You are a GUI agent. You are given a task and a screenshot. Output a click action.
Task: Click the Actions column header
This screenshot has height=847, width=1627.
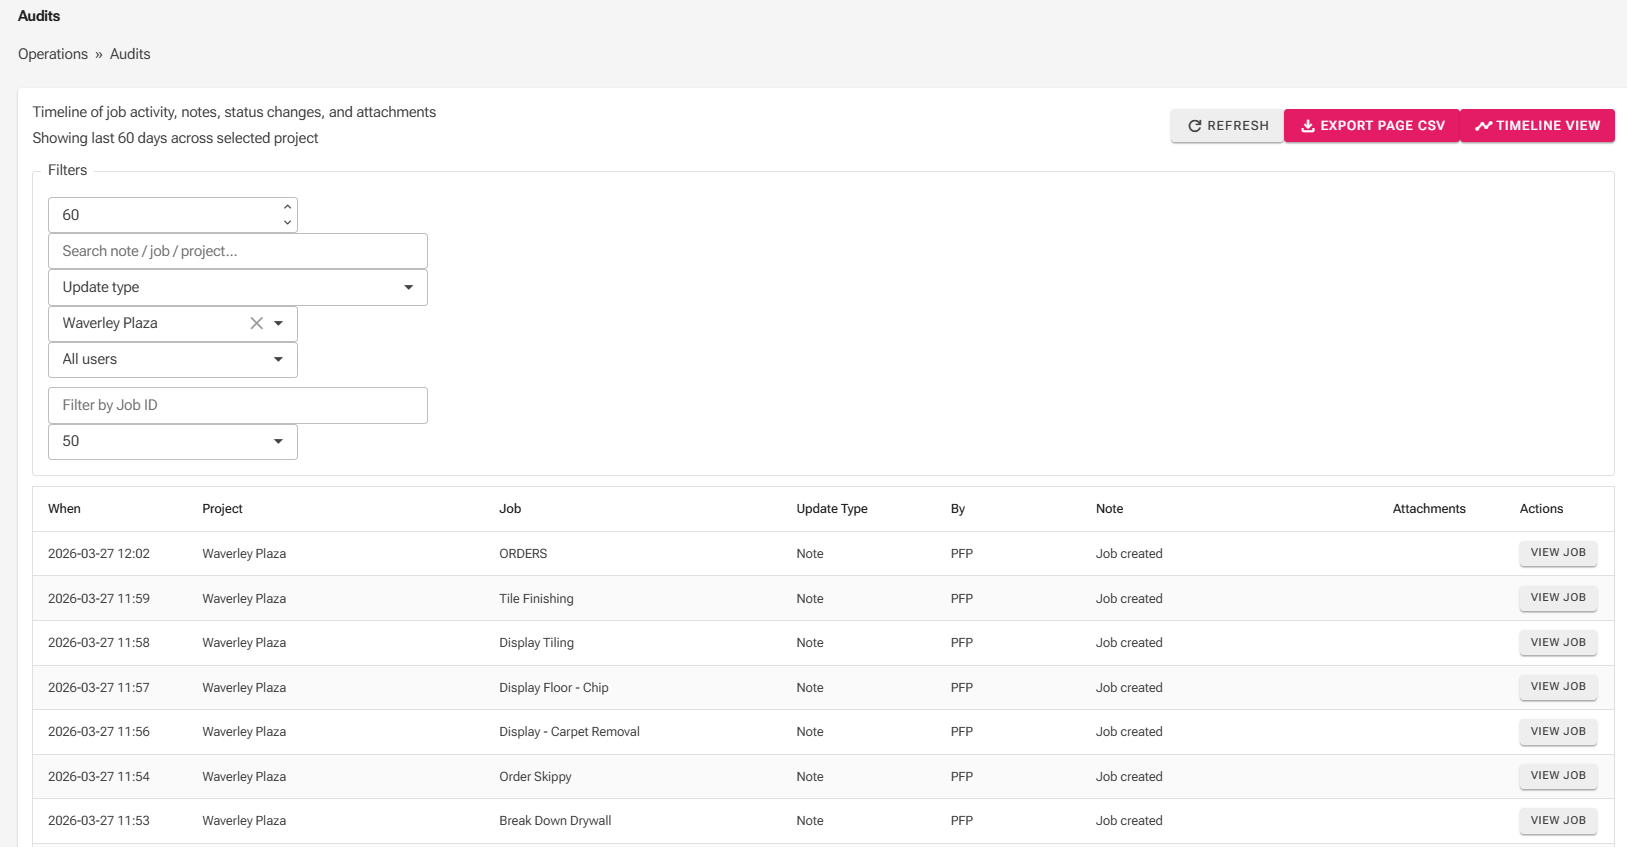(1541, 509)
